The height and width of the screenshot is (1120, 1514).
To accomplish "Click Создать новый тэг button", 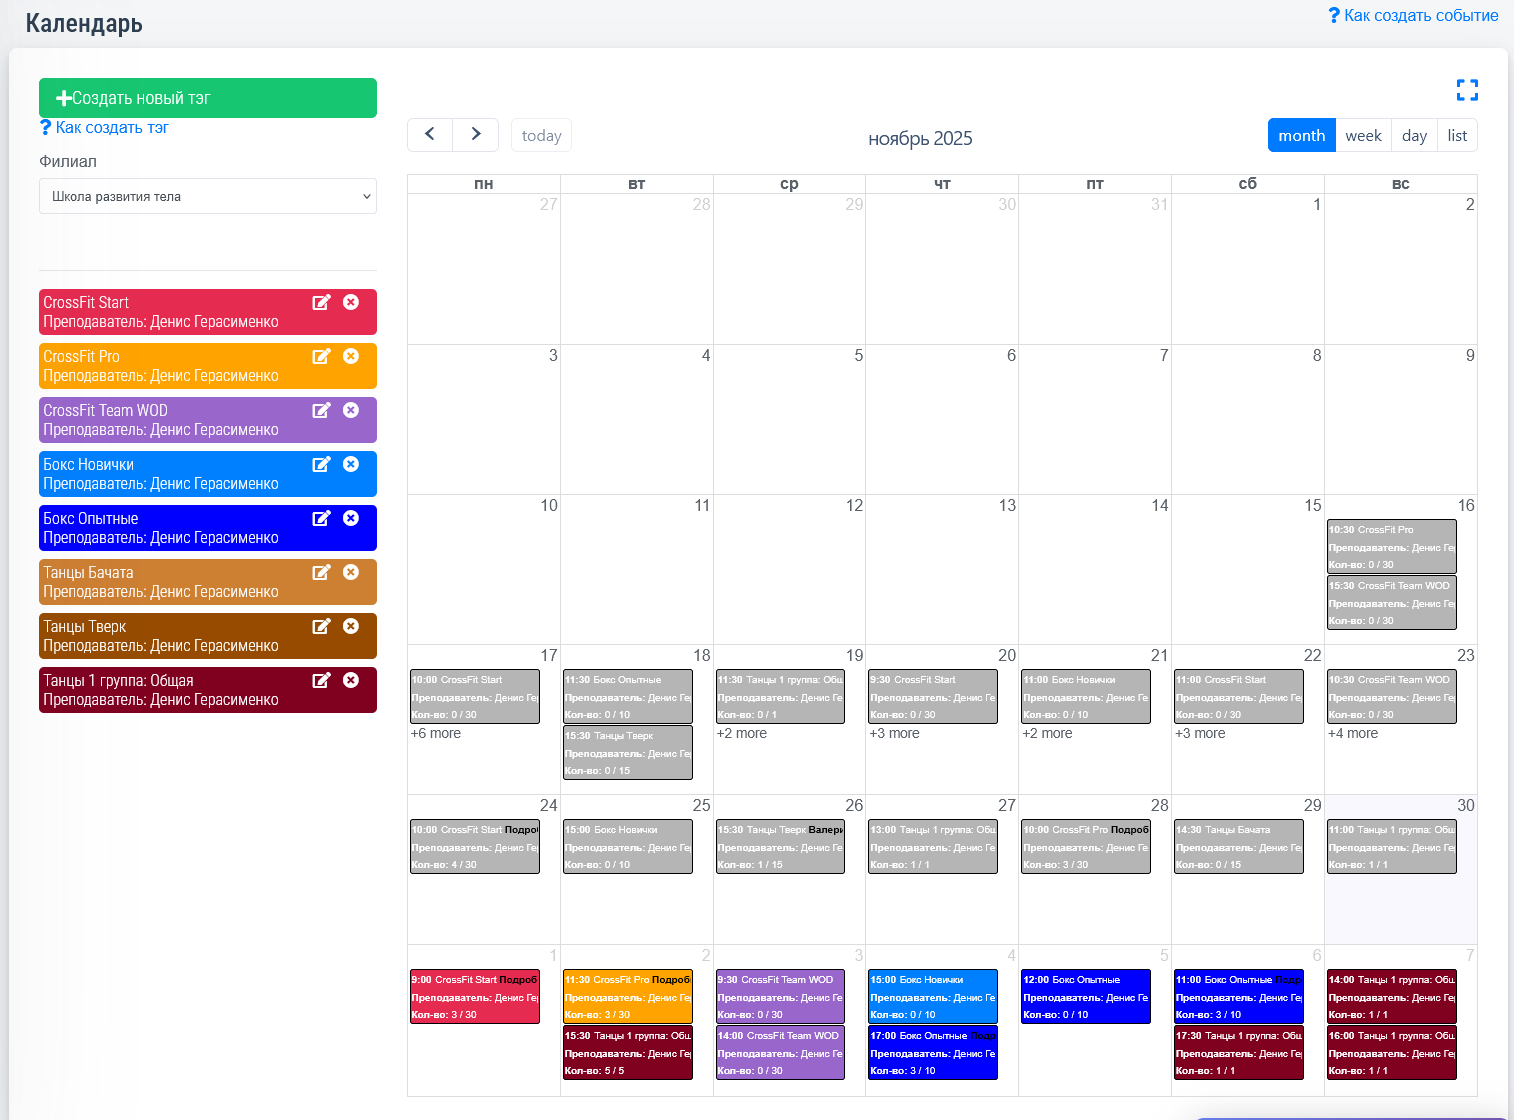I will (x=208, y=98).
